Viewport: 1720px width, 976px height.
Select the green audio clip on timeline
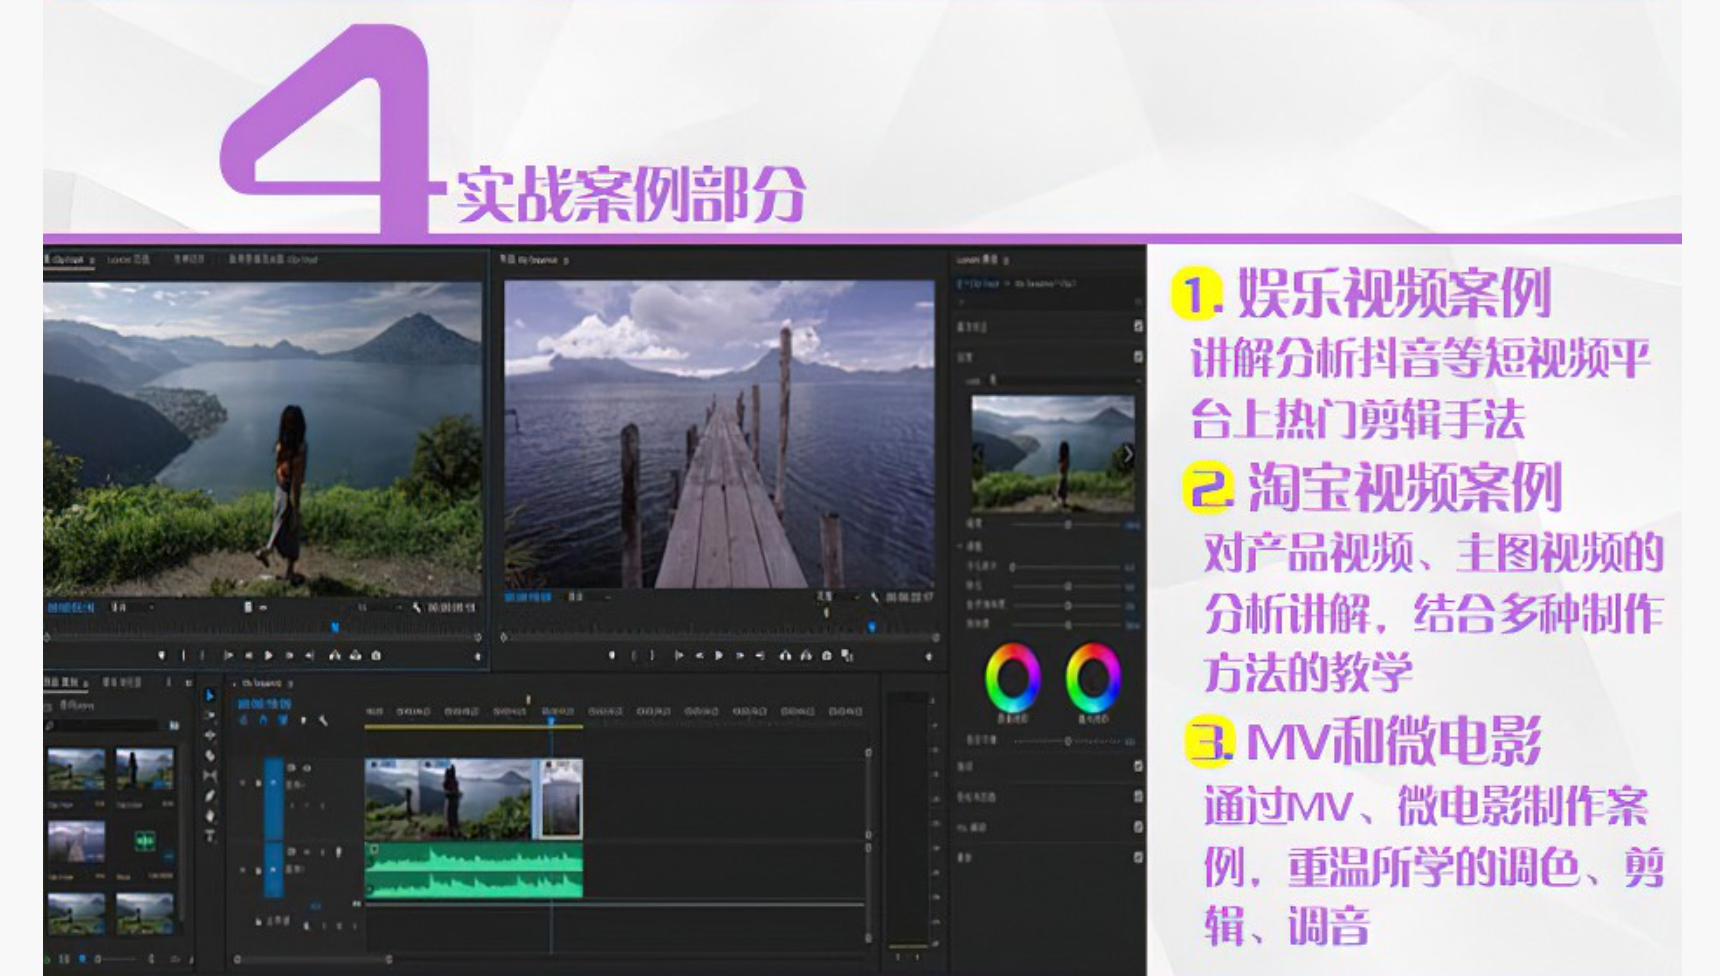(x=474, y=869)
